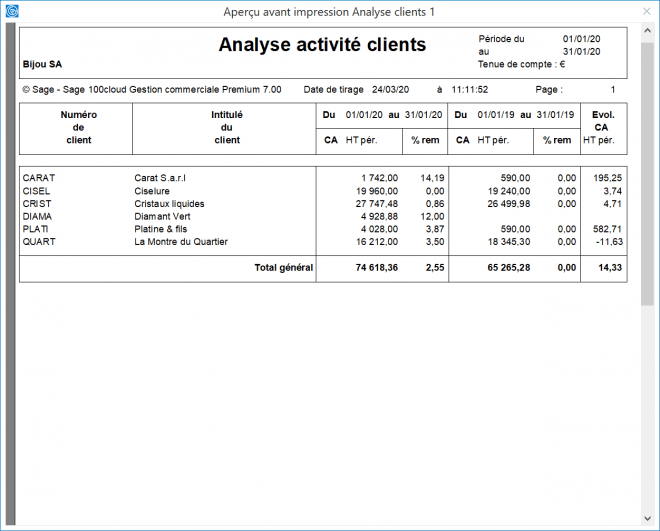Screen dimensions: 660x531
Task: Click the evolution value 3,74
Action: pos(612,191)
